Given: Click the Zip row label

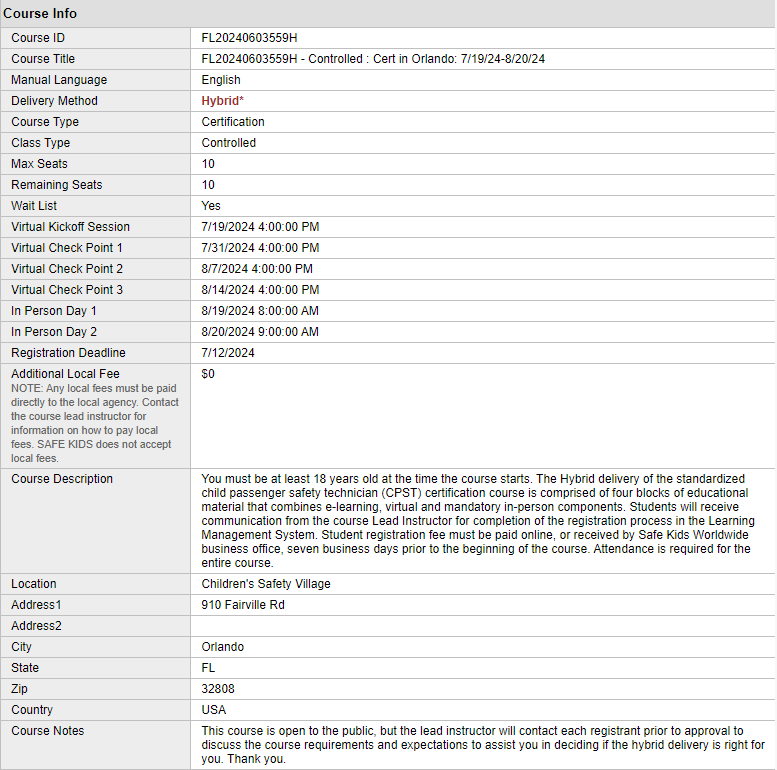Looking at the screenshot, I should point(19,689).
